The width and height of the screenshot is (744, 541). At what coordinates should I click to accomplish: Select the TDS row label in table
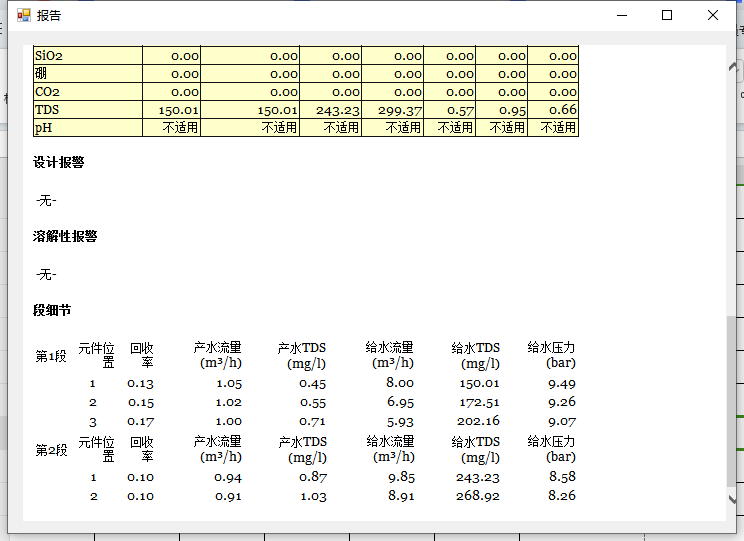(47, 110)
